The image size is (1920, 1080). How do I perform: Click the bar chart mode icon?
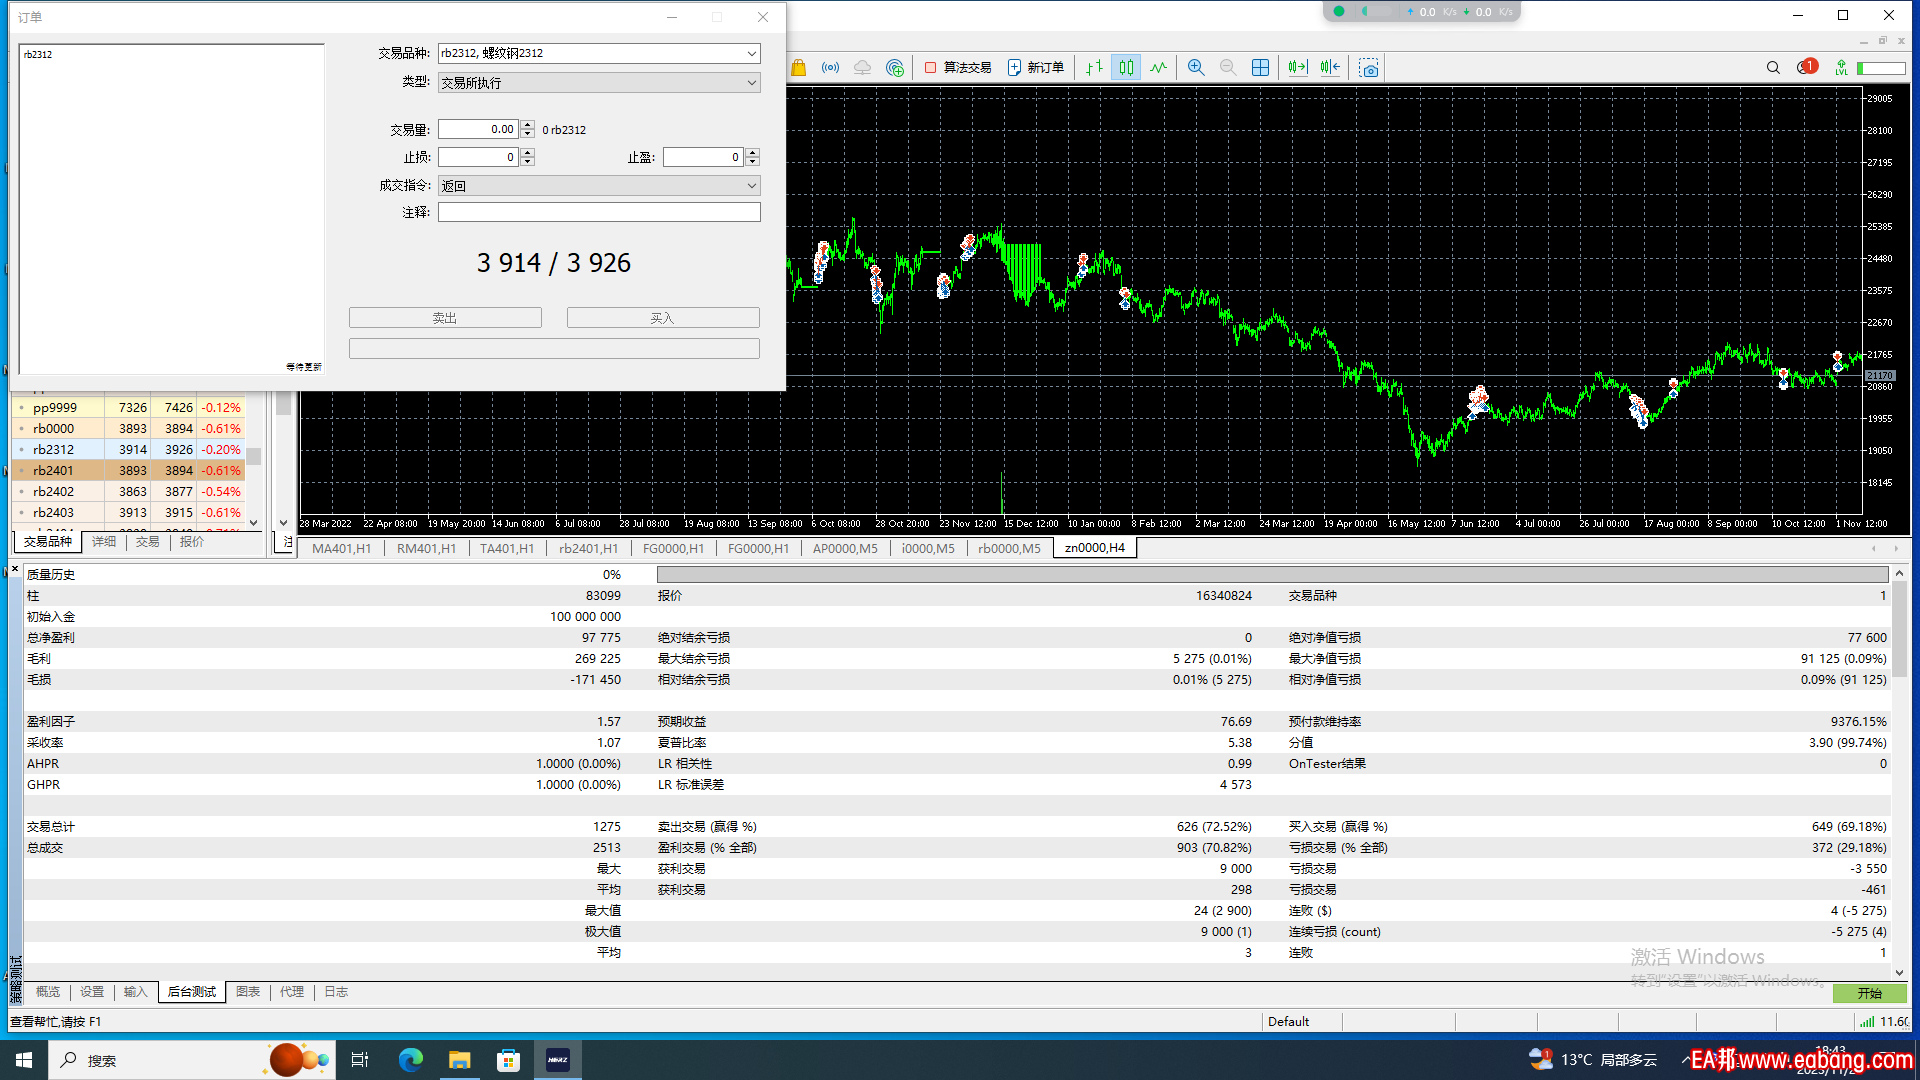(1095, 68)
